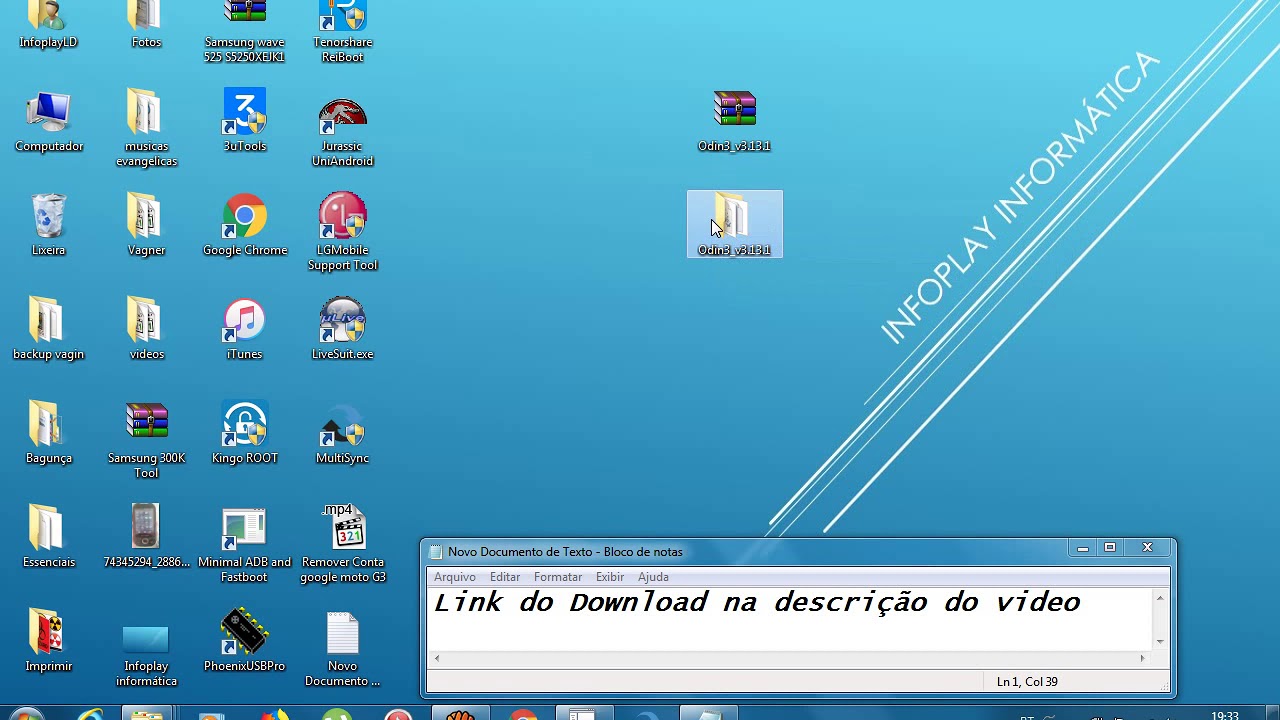Select the Minimal ADB and Fastboot icon
Screen dimensions: 1280x720
[244, 544]
